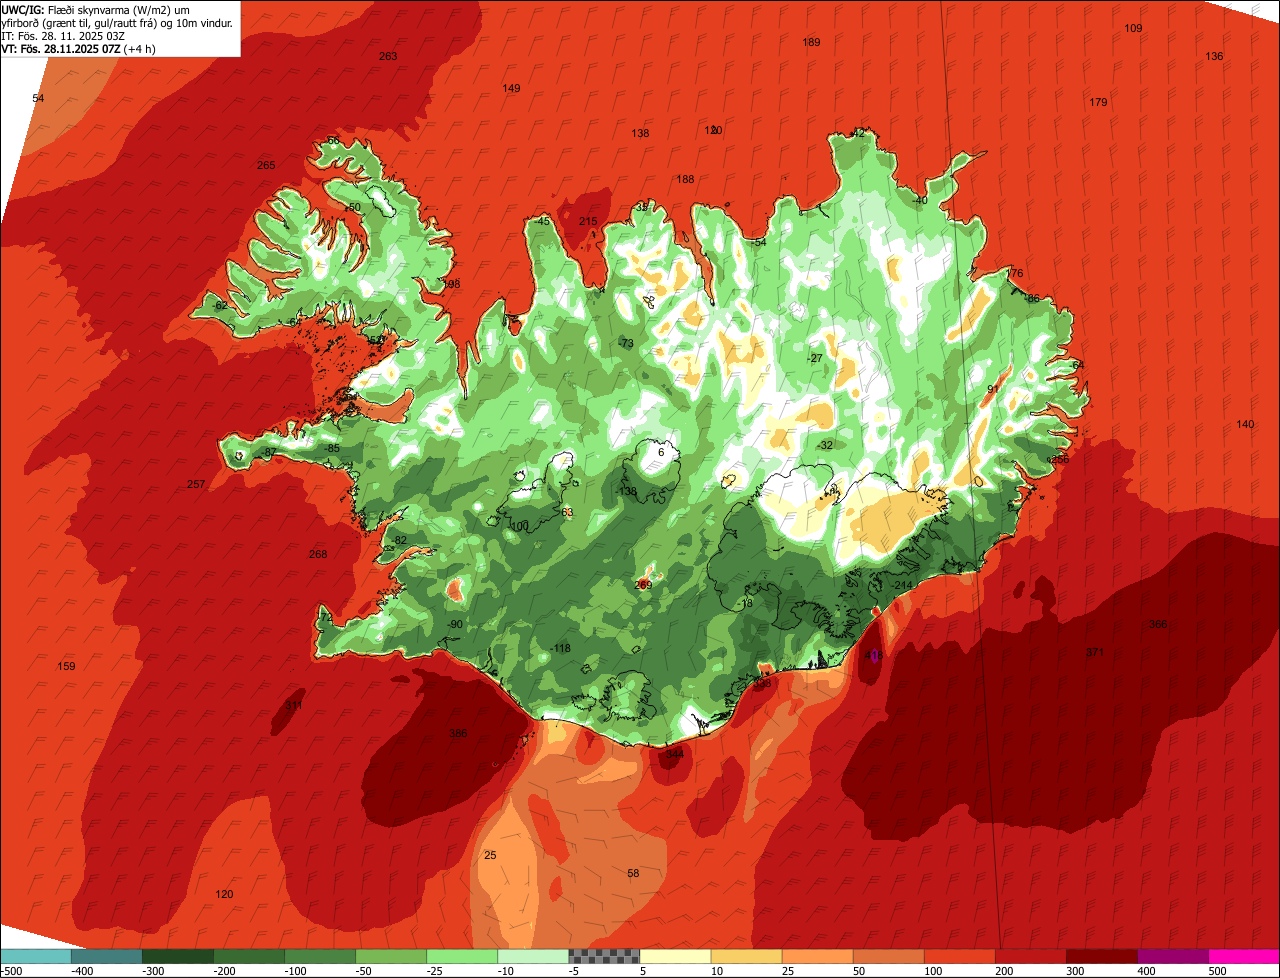Pick the light orange 25 to 50 legend swatch
The image size is (1280, 978).
[817, 956]
